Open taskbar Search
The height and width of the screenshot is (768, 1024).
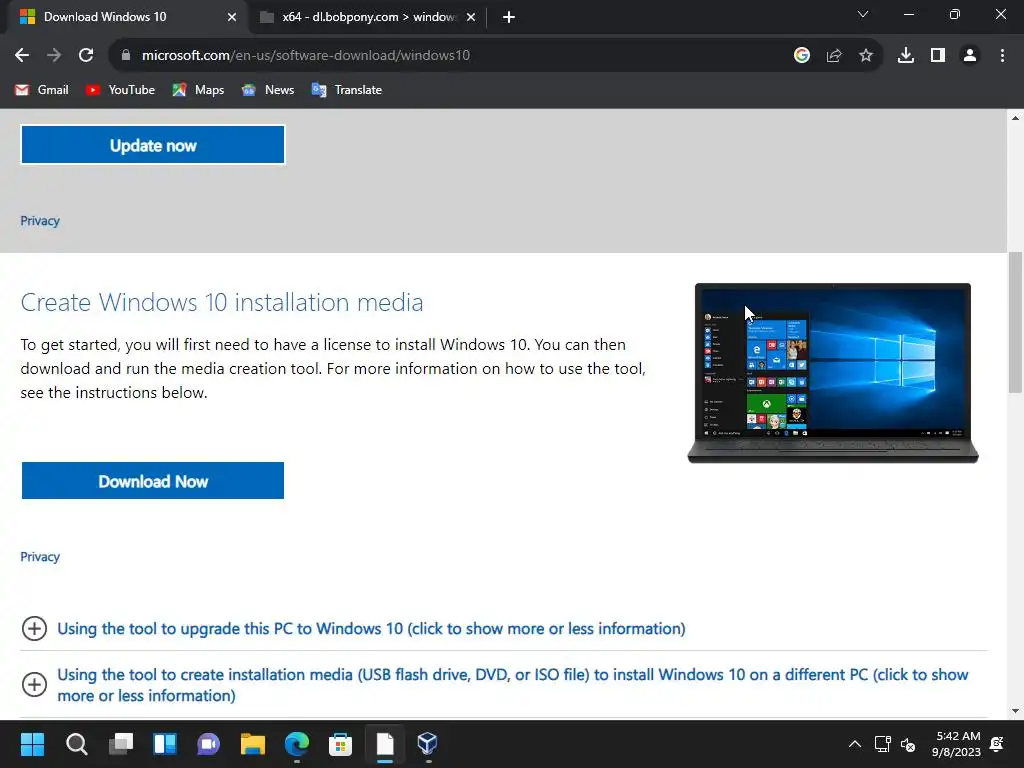pyautogui.click(x=76, y=744)
